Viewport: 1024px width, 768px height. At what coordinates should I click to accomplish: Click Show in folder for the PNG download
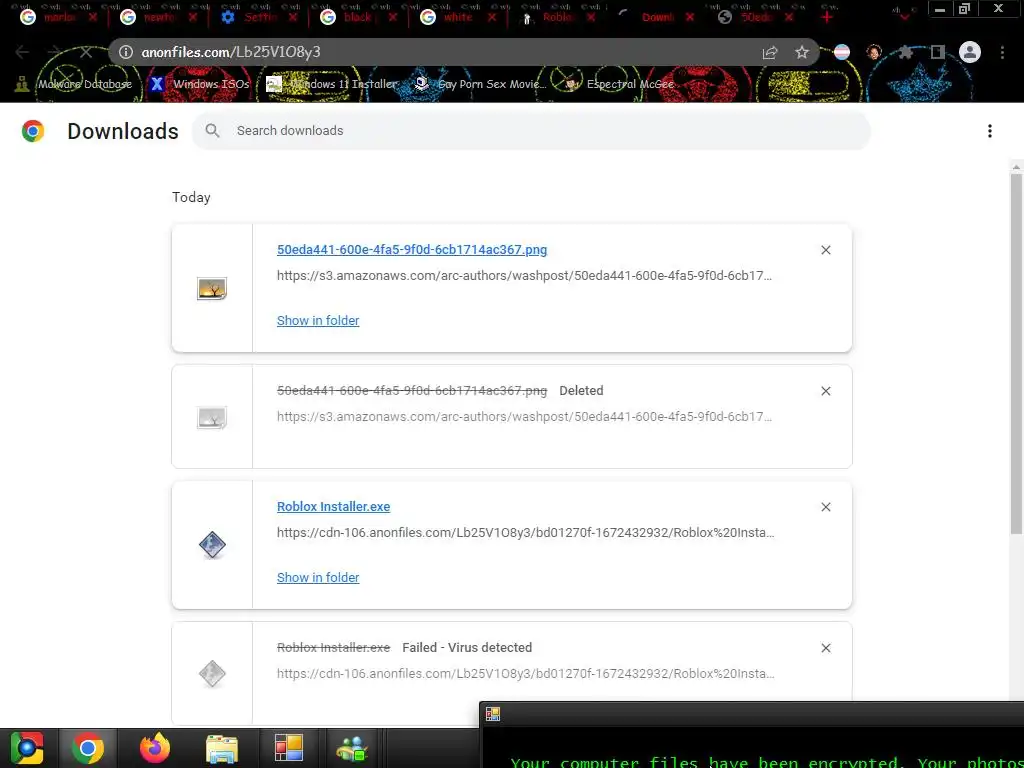coord(318,321)
